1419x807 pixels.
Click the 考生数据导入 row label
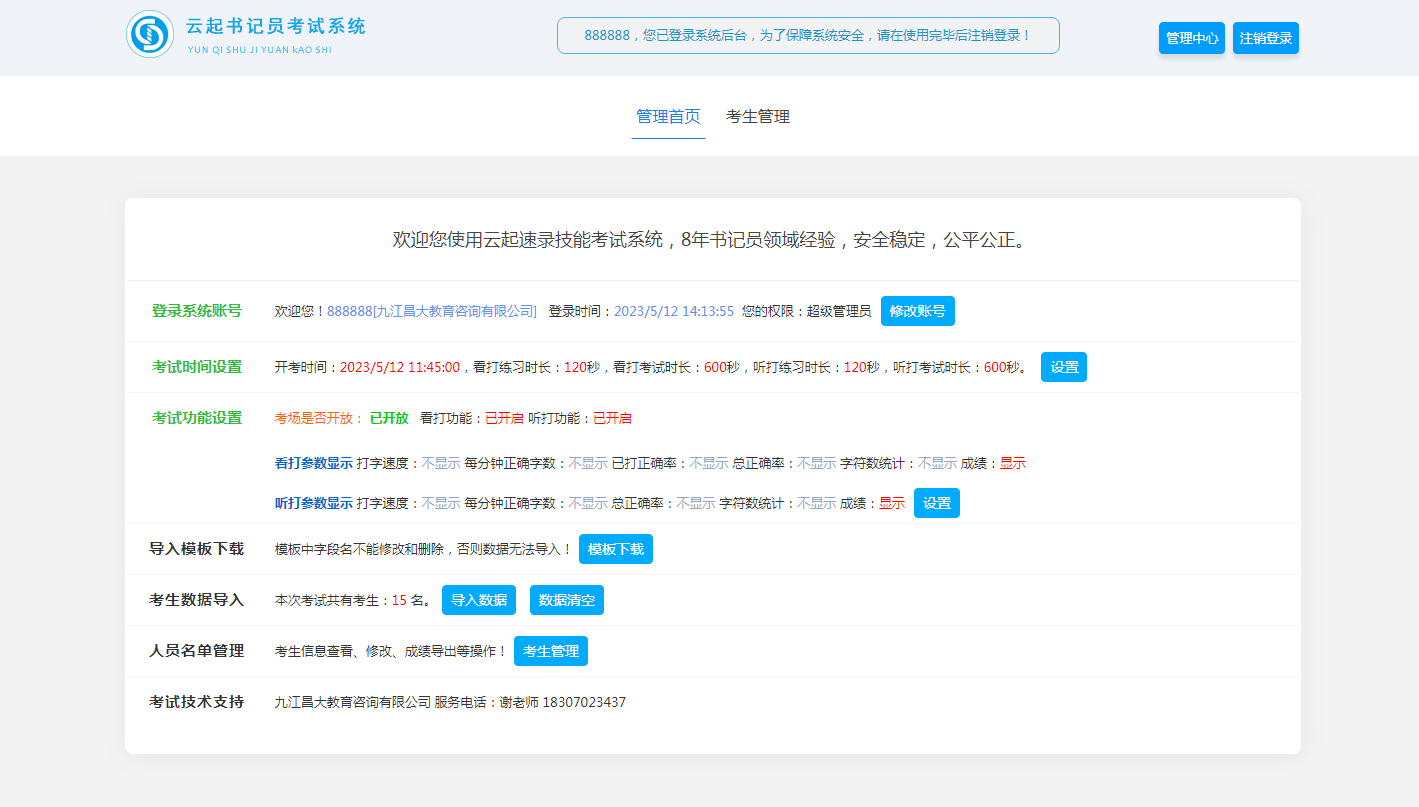(x=197, y=600)
